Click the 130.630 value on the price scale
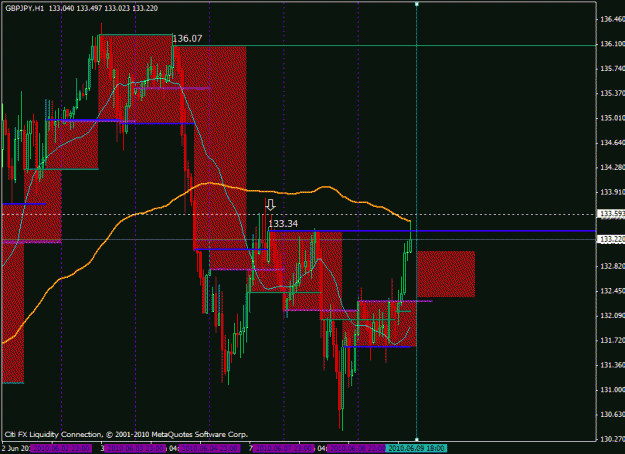This screenshot has width=625, height=454. click(x=613, y=415)
